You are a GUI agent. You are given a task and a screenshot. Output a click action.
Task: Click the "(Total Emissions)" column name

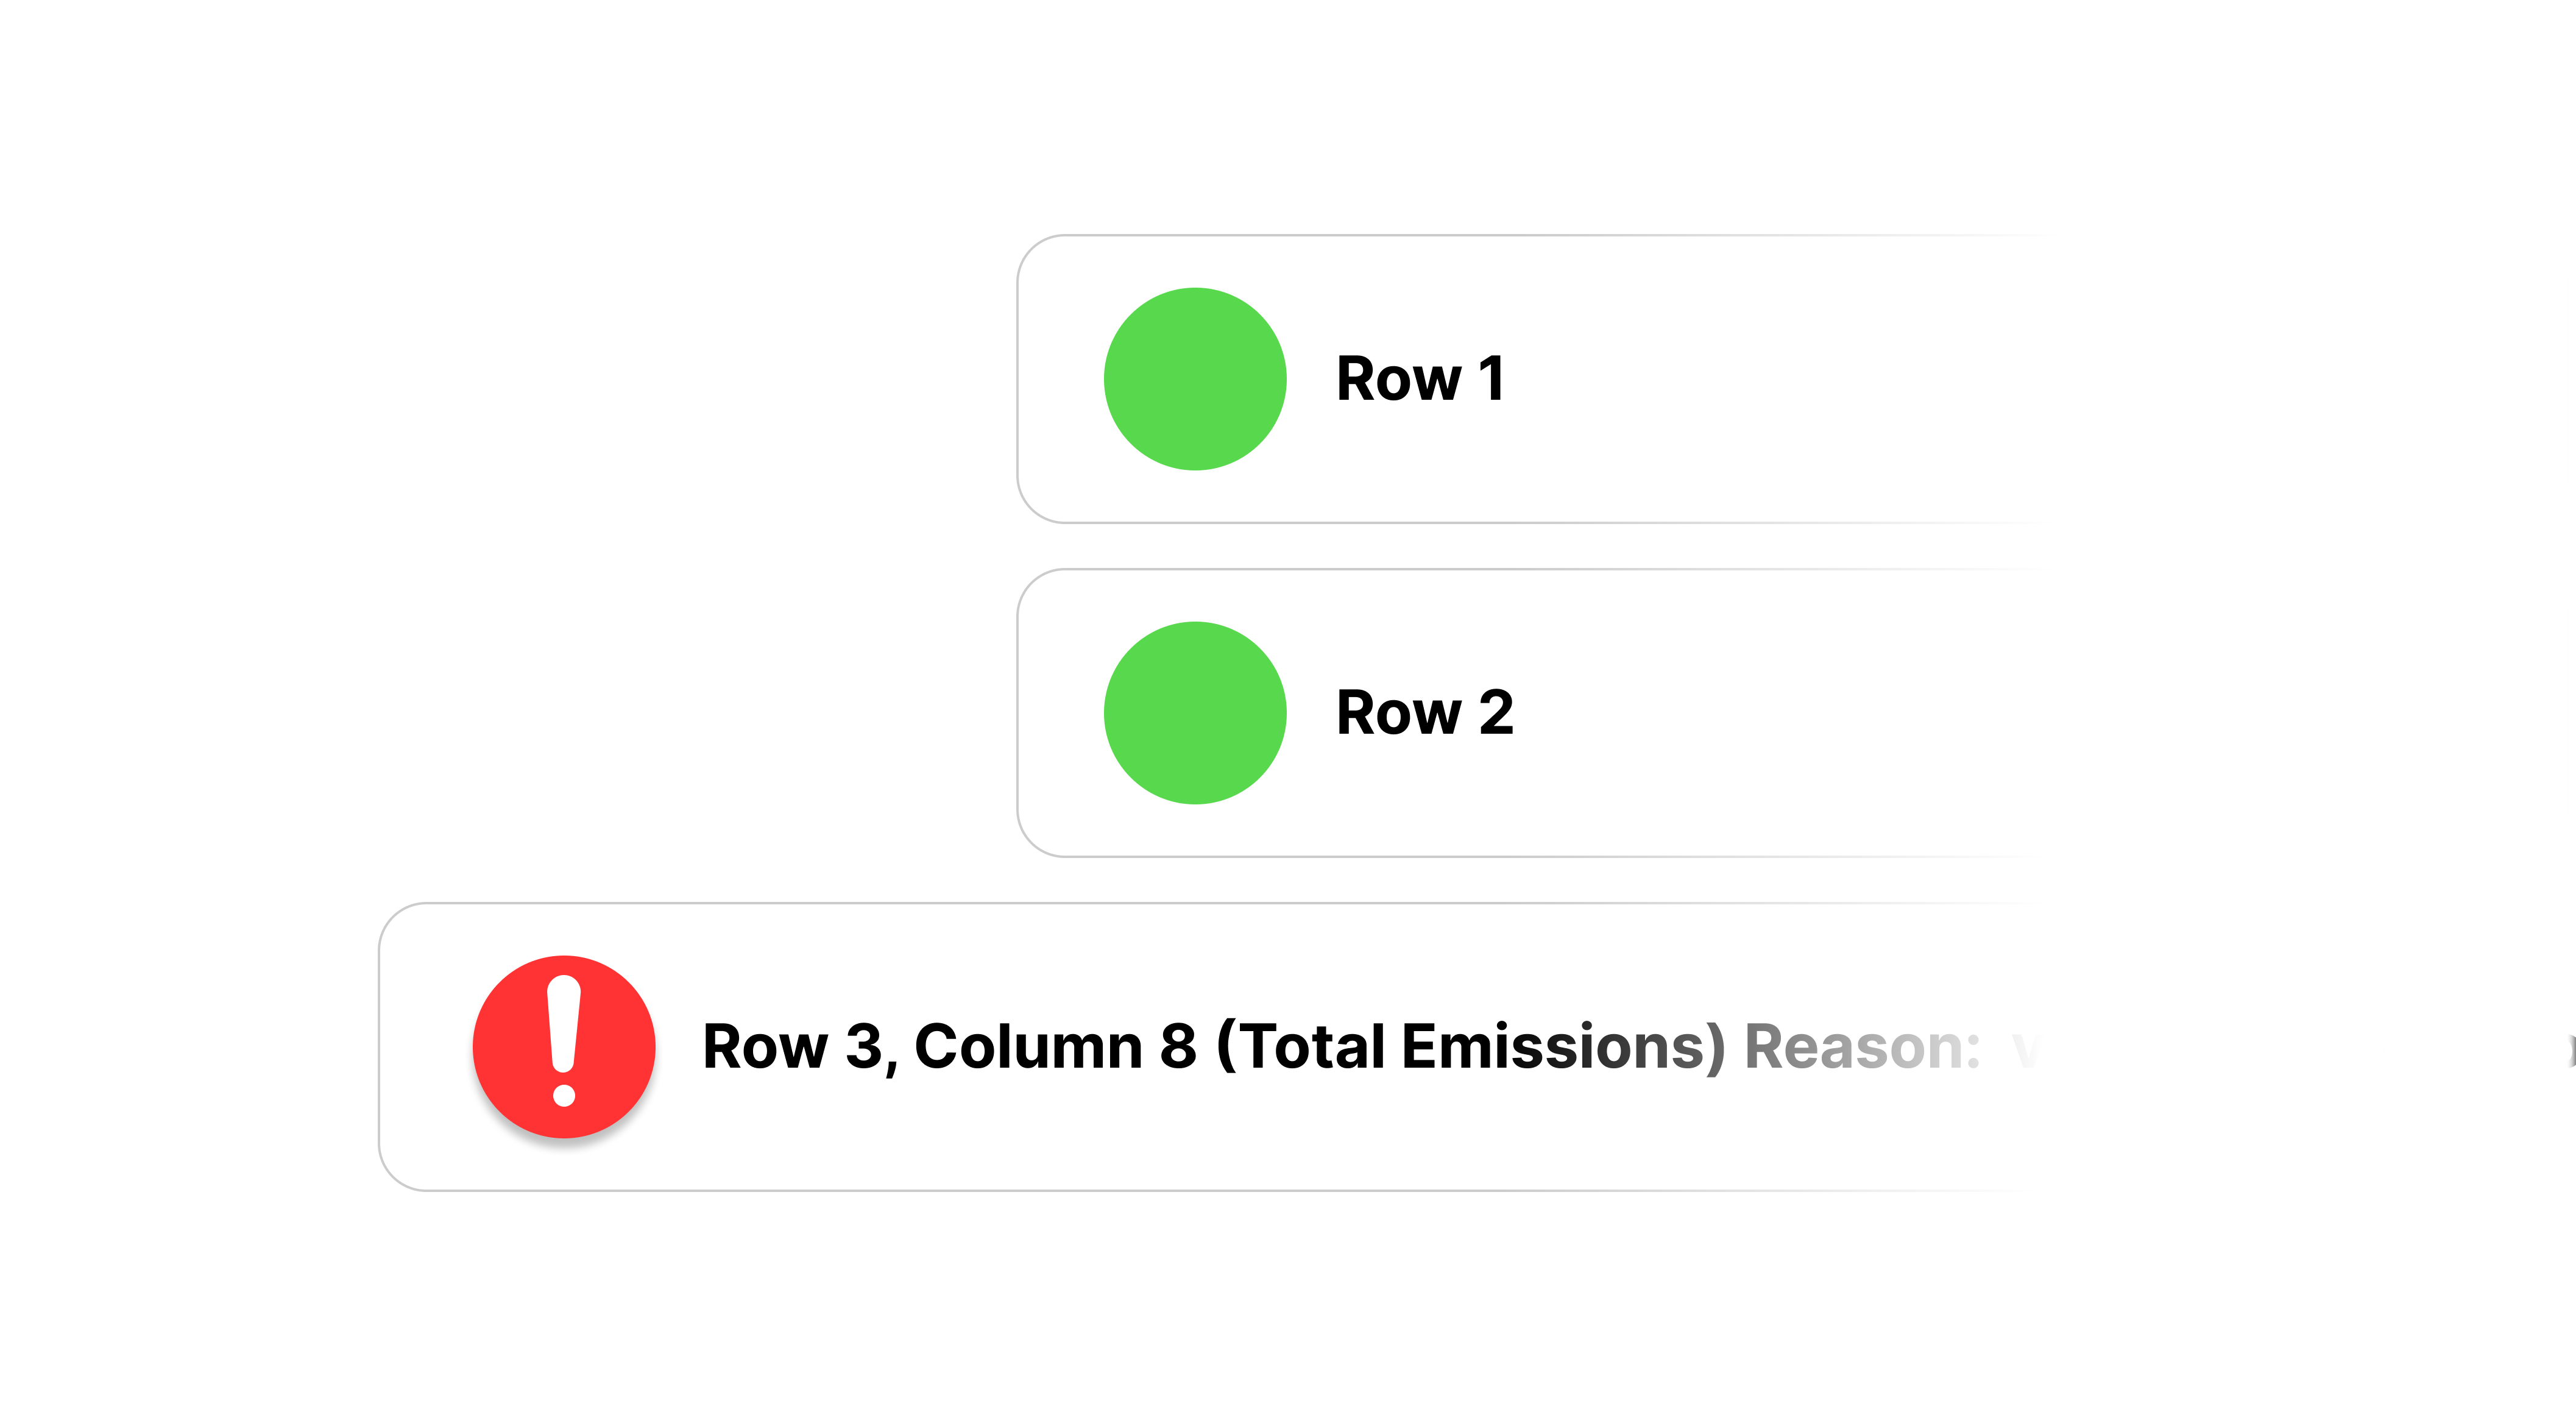(x=1471, y=1047)
